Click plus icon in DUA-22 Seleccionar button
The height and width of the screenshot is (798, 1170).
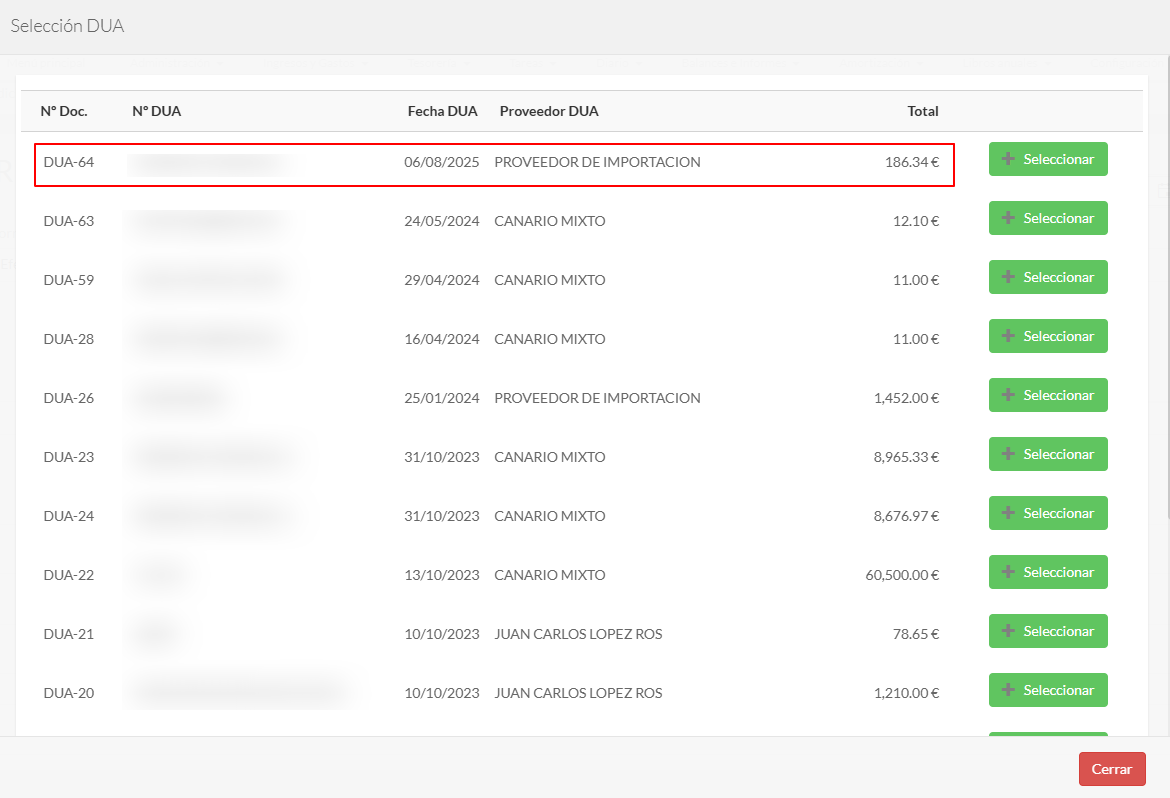1008,573
